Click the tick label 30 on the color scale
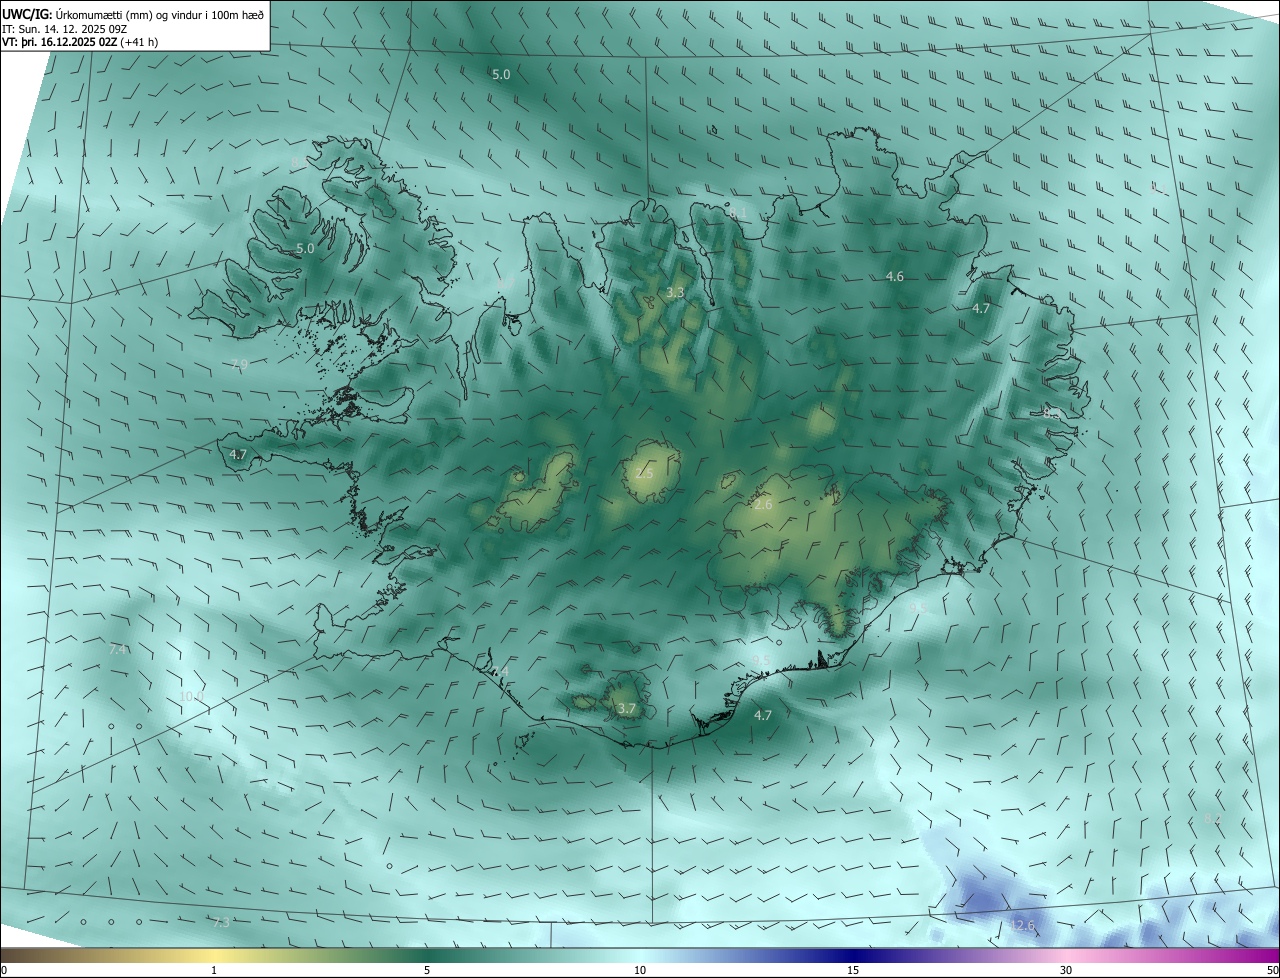The height and width of the screenshot is (978, 1280). pos(1066,970)
